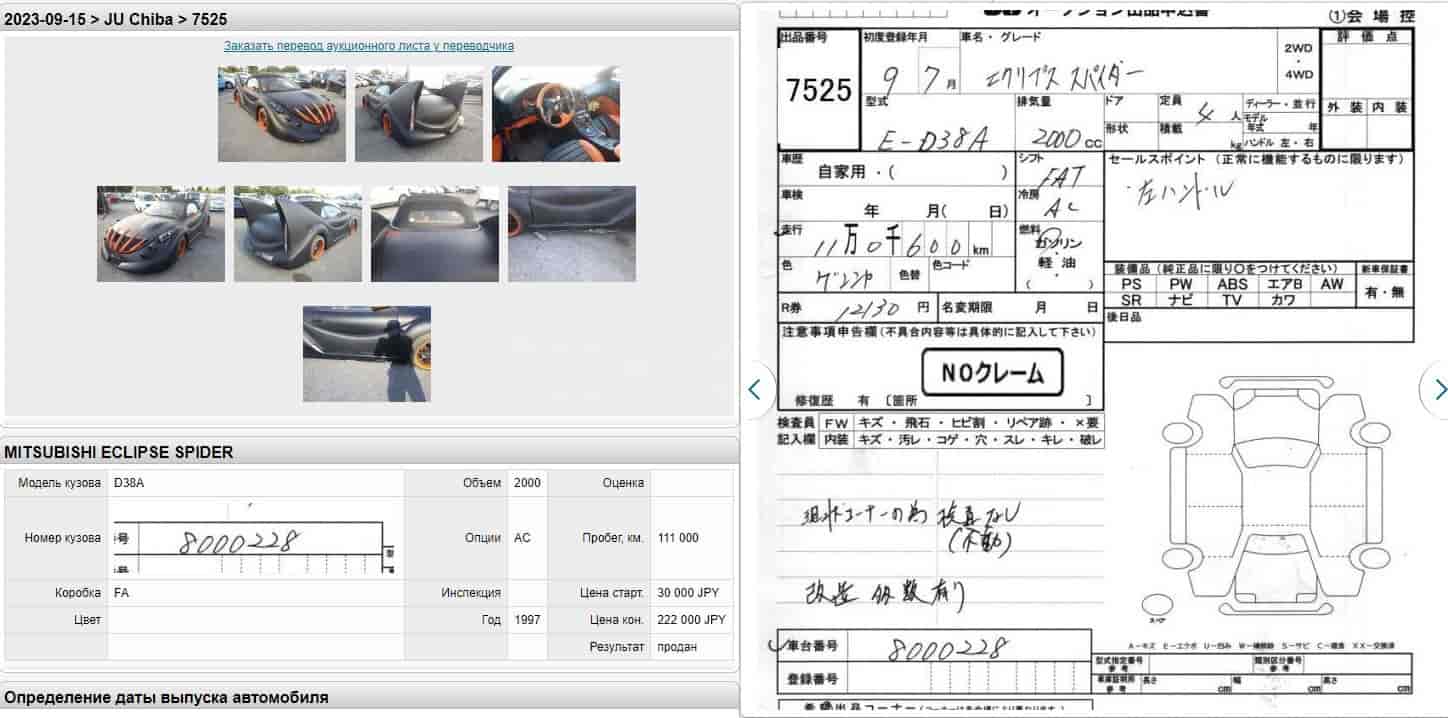
Task: Open the interior thumbnail with orange steering wheel
Action: [556, 114]
